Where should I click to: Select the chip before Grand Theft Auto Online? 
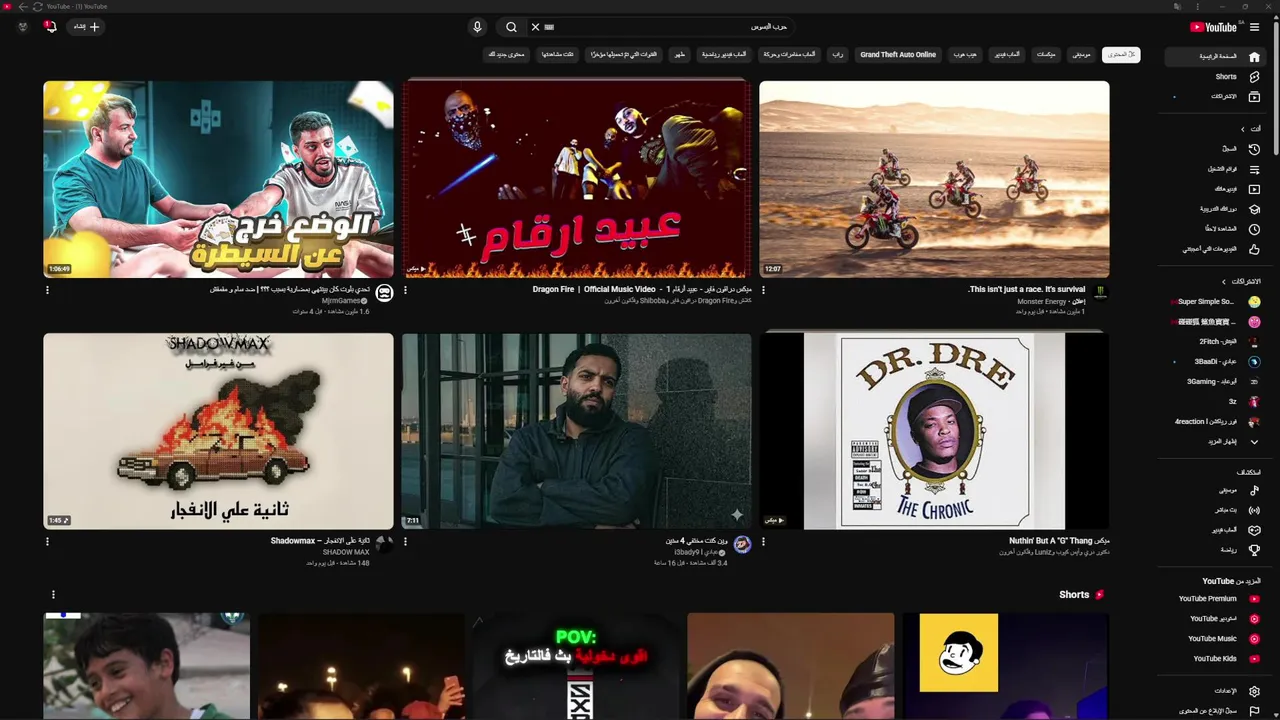[x=964, y=55]
